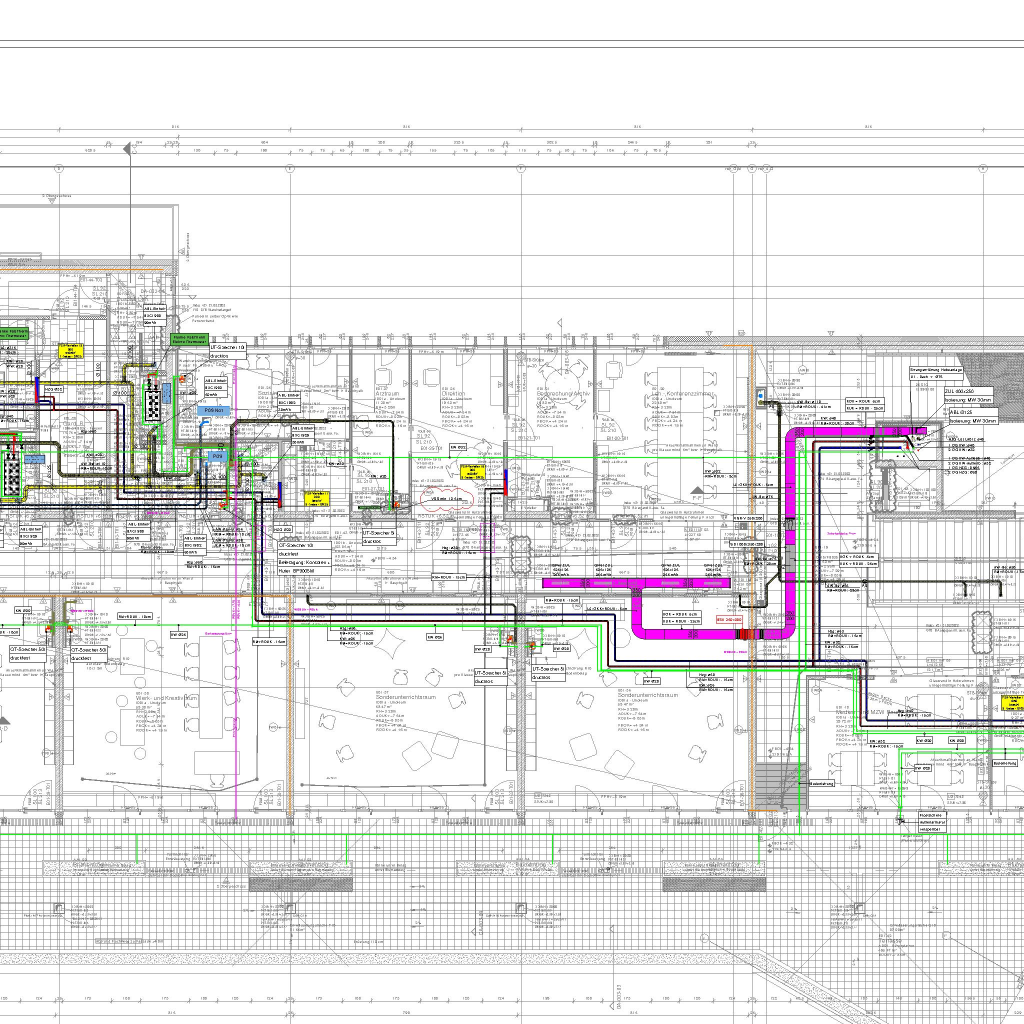Click the "Arztraum" room label
1024x1024 pixels.
click(x=386, y=394)
